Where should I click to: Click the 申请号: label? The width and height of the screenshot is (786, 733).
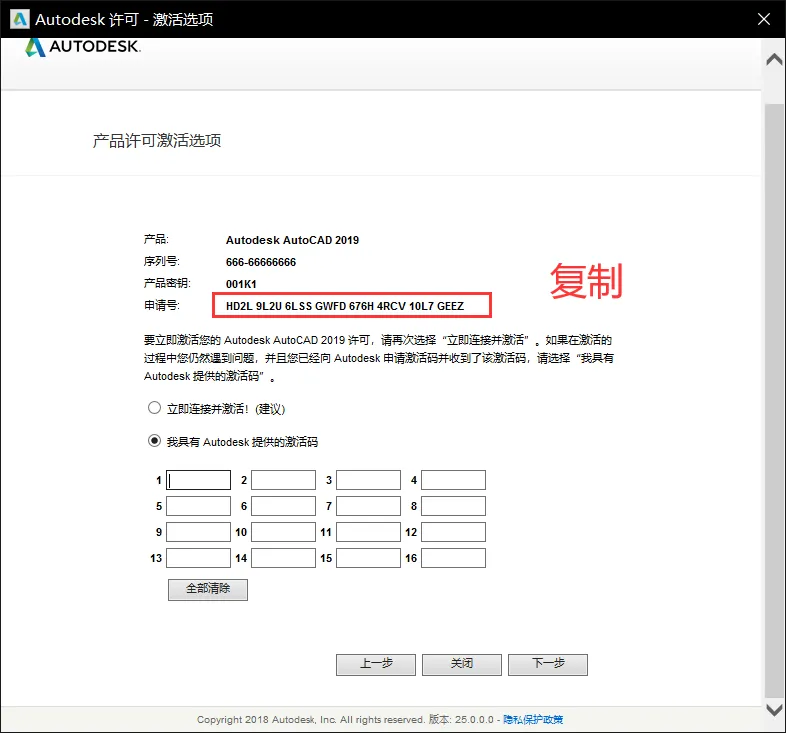[x=161, y=305]
